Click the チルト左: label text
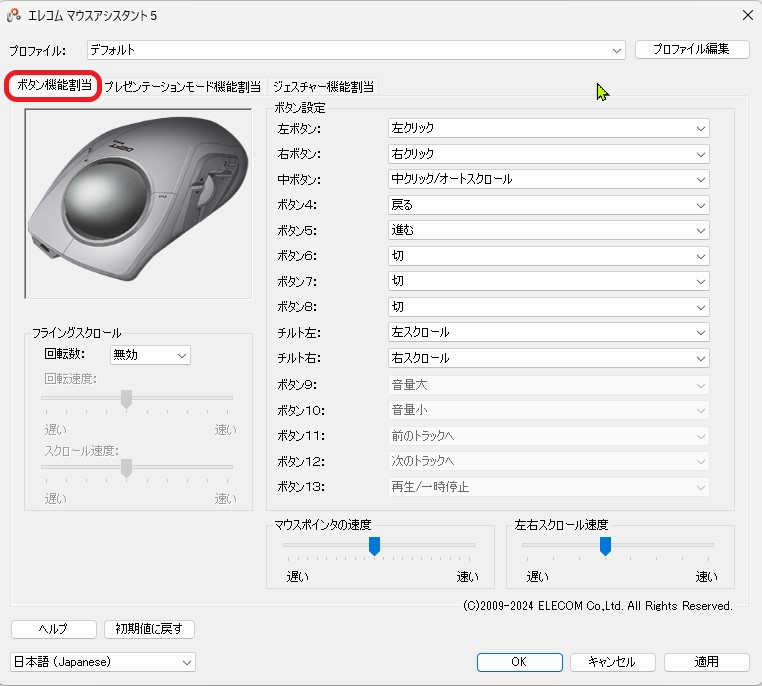The height and width of the screenshot is (686, 762). (x=299, y=333)
